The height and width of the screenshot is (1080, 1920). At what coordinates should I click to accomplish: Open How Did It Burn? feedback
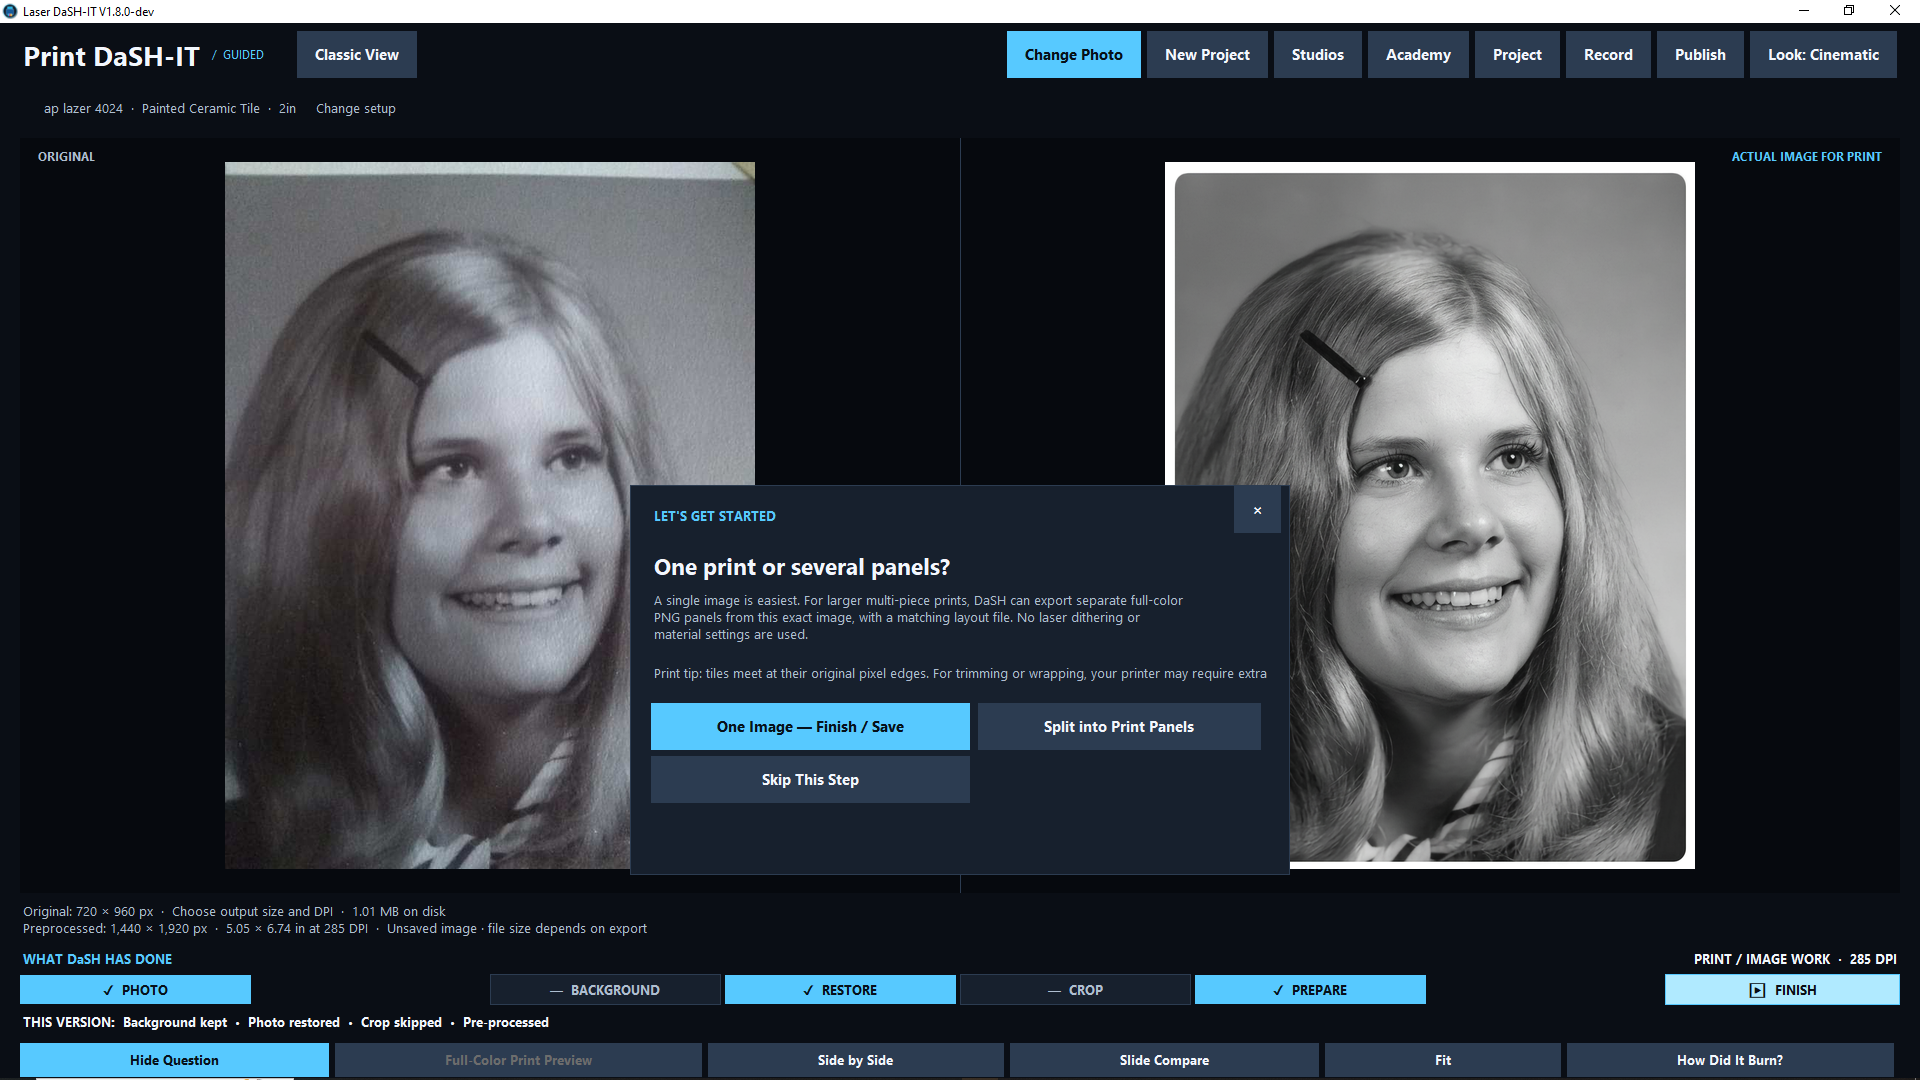coord(1730,1060)
